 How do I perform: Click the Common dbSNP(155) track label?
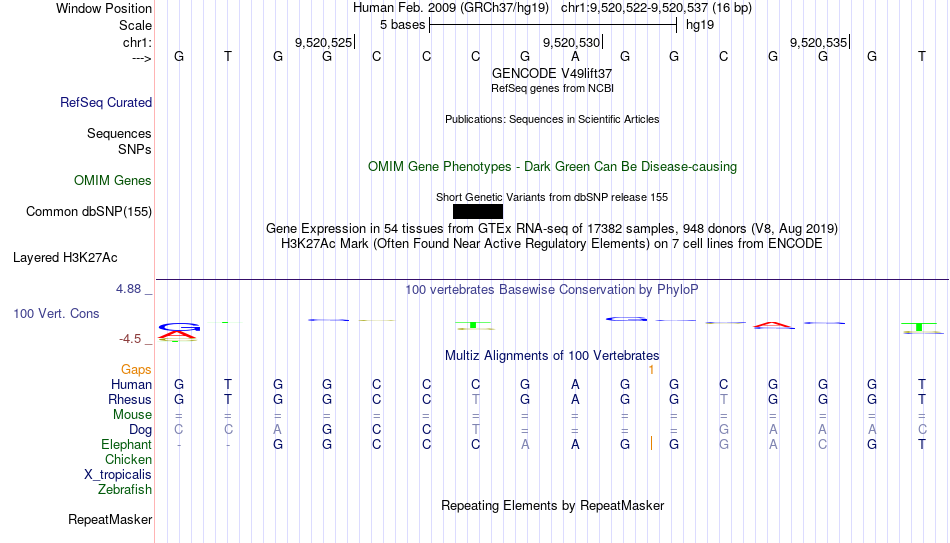click(89, 212)
